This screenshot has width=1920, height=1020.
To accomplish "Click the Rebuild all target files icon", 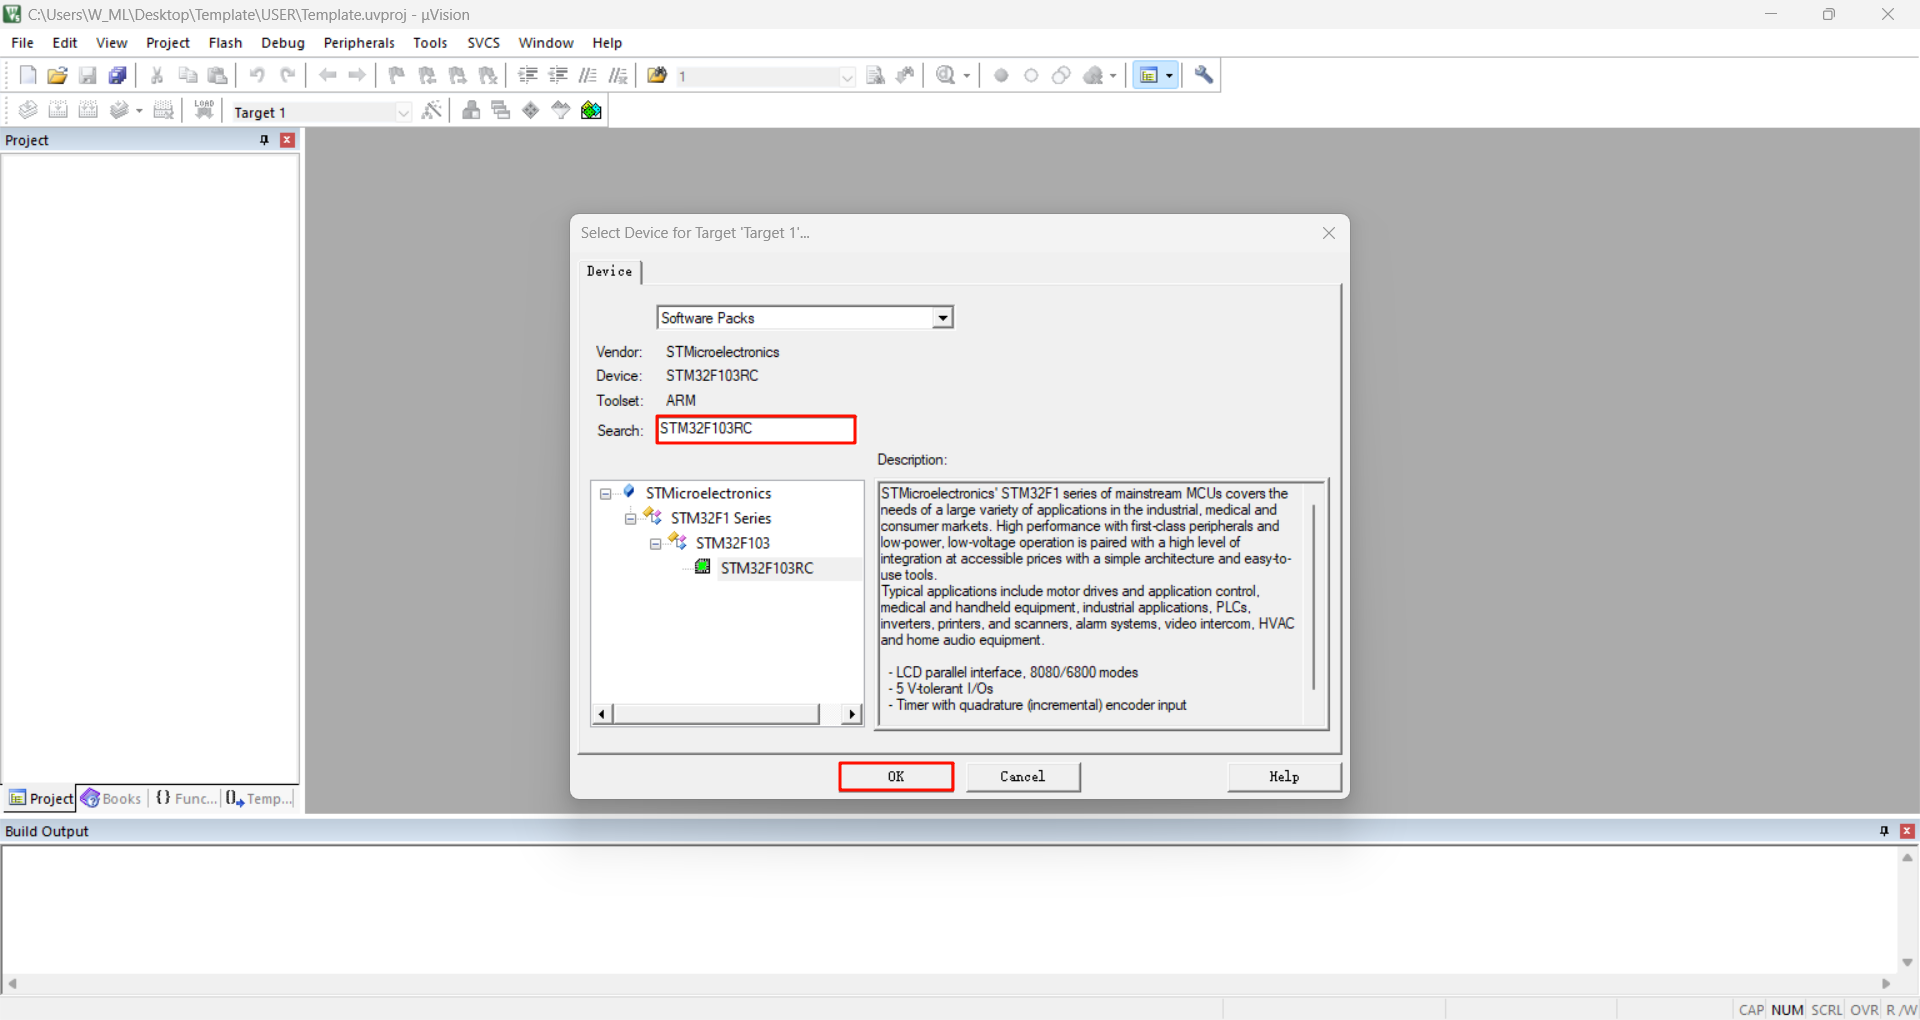I will pos(88,110).
